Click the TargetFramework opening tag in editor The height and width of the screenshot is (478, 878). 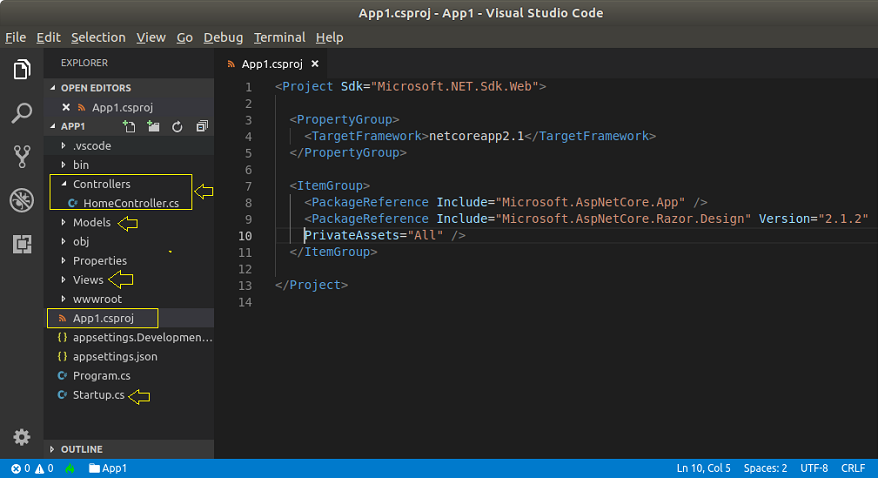(x=366, y=136)
